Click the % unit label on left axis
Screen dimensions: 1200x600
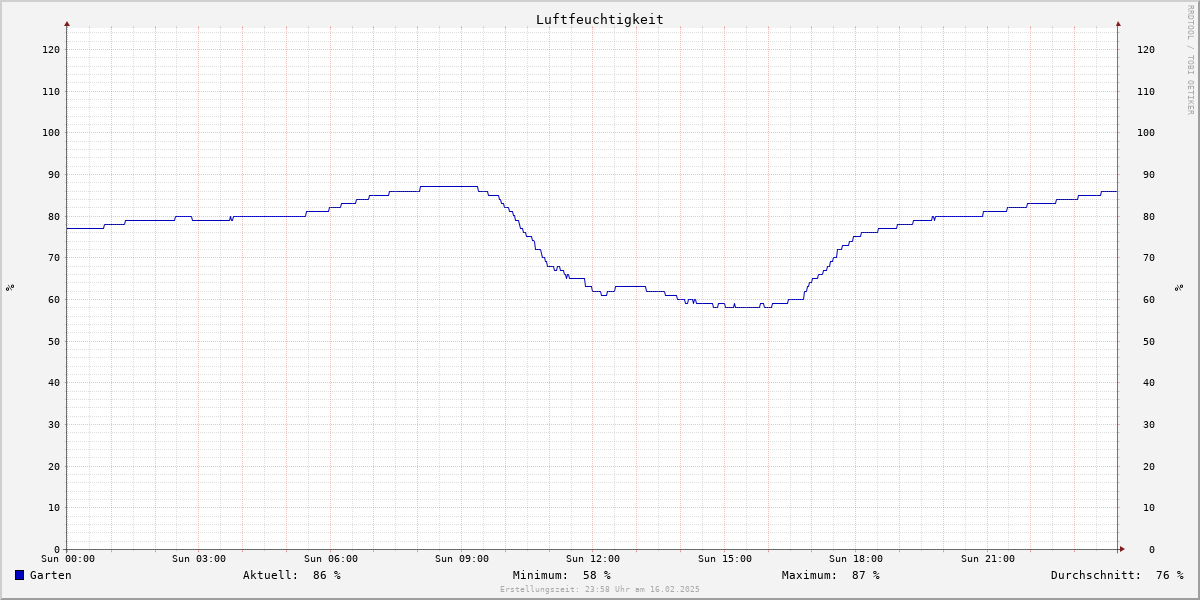click(10, 288)
